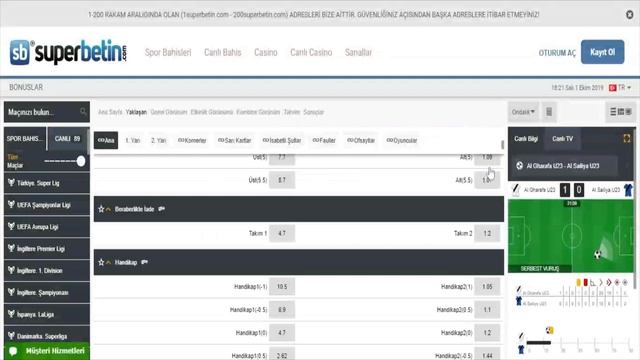Switch to the Canlı TV tab

click(x=562, y=139)
